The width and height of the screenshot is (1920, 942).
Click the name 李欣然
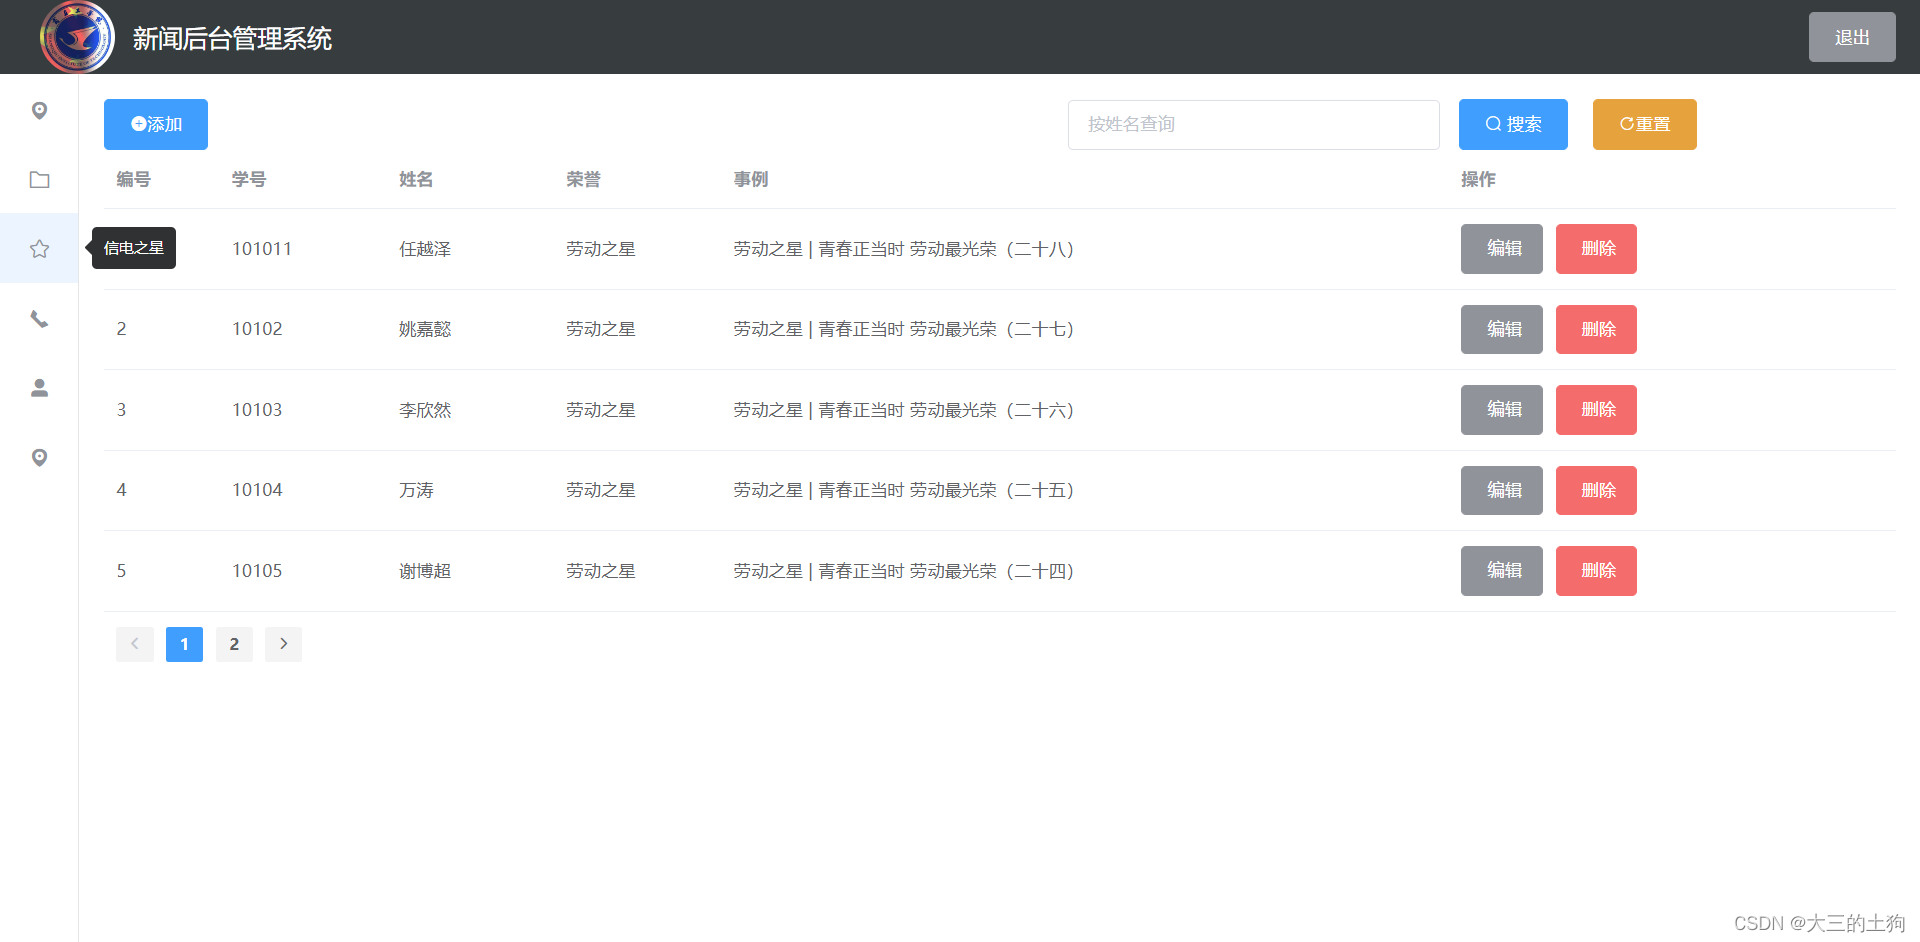[x=425, y=410]
